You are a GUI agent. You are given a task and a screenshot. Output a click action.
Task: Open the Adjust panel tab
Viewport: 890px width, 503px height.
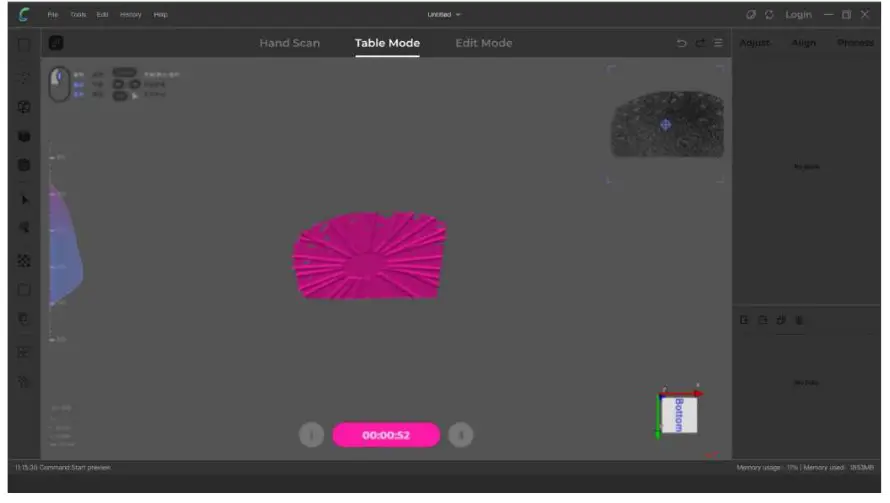coord(754,43)
